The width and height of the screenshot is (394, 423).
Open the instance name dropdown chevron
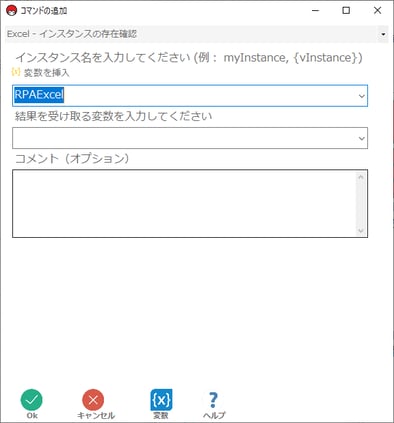point(362,96)
